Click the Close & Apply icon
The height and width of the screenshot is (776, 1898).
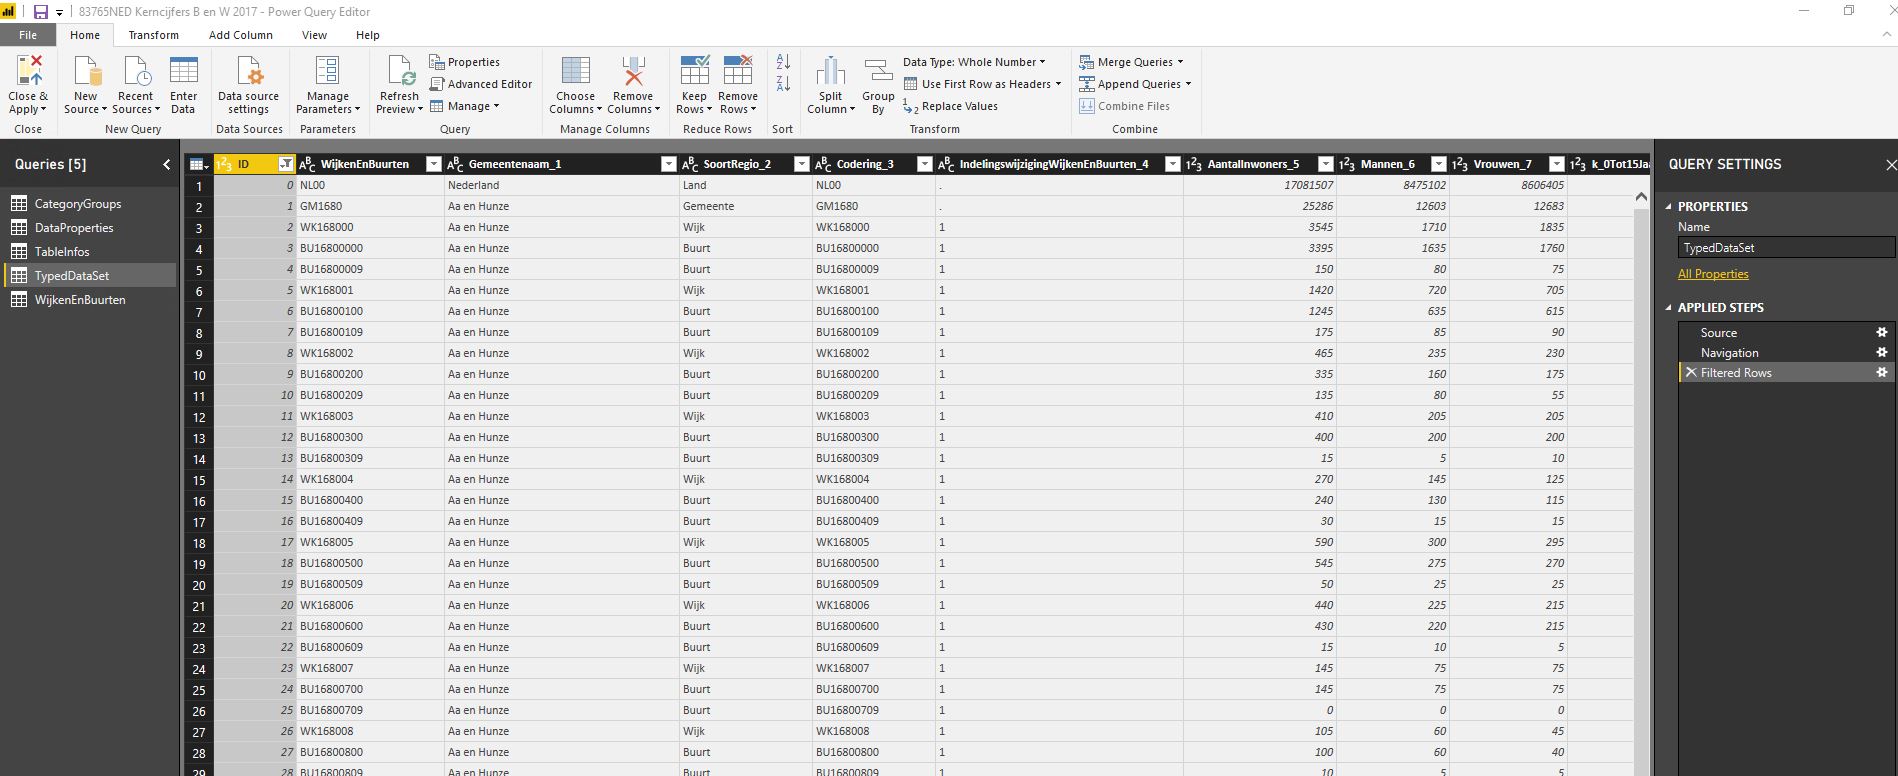click(29, 70)
